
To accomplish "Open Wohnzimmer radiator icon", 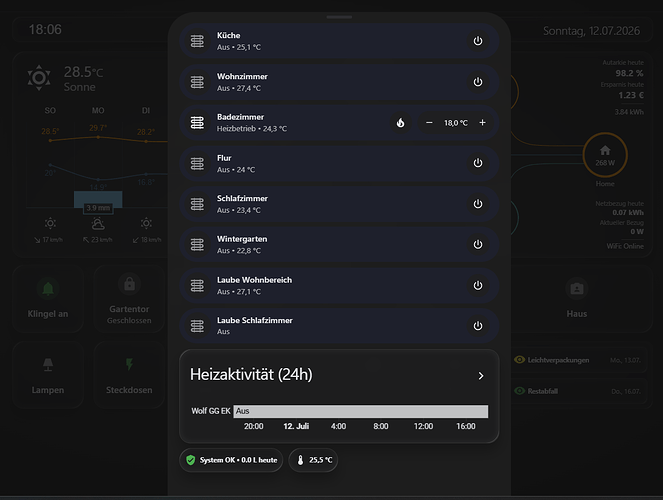I will click(x=197, y=82).
